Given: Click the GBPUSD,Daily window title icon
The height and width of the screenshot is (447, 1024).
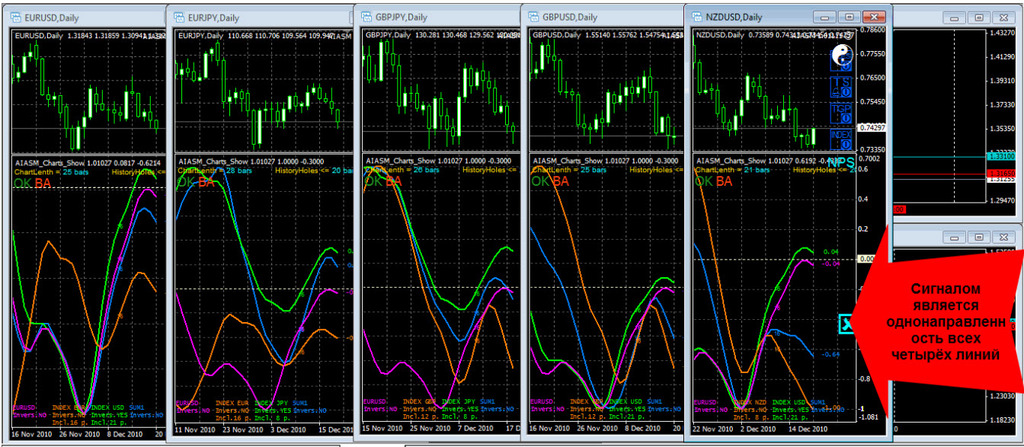Looking at the screenshot, I should pyautogui.click(x=532, y=18).
